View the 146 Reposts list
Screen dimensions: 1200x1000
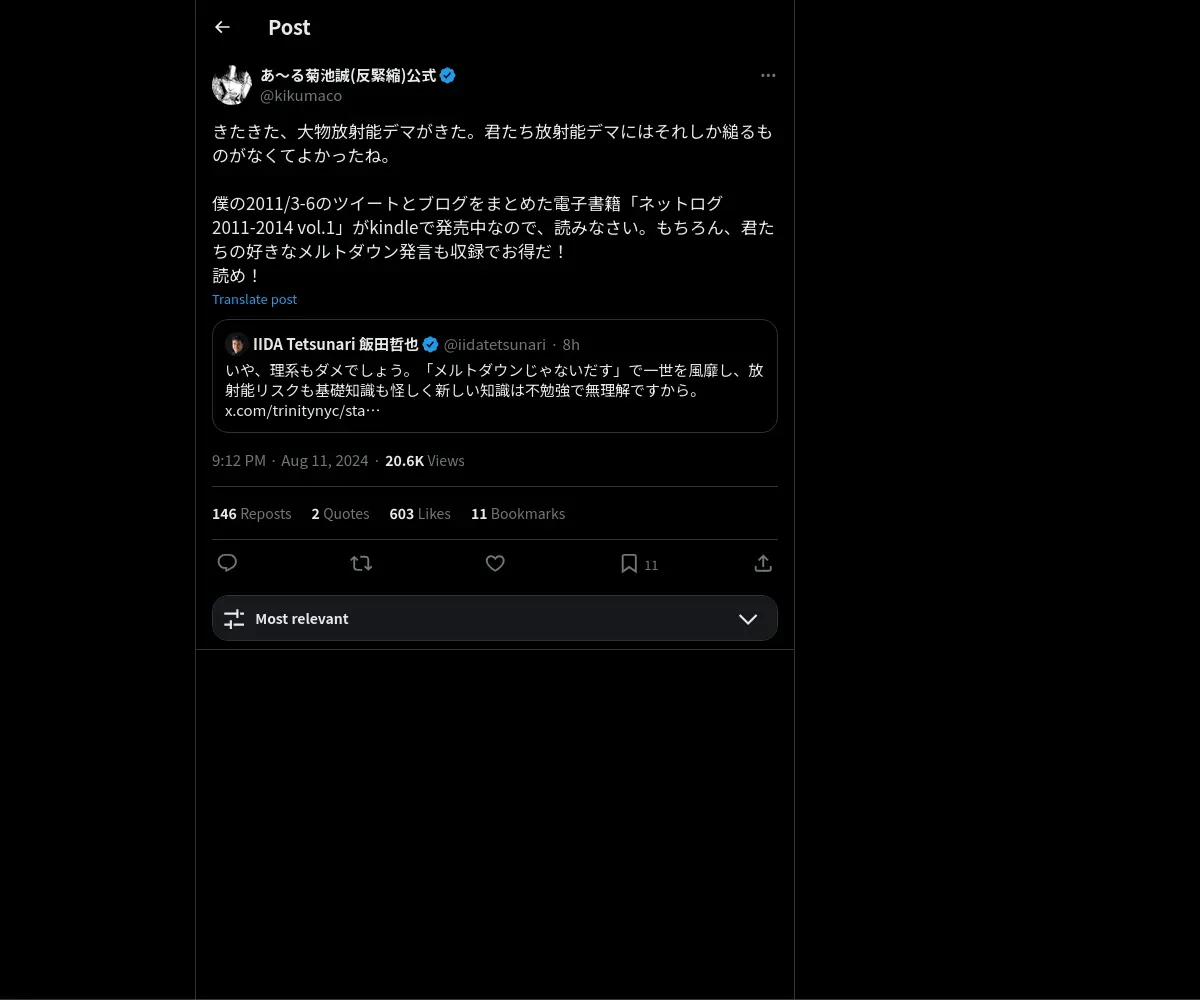[x=252, y=513]
